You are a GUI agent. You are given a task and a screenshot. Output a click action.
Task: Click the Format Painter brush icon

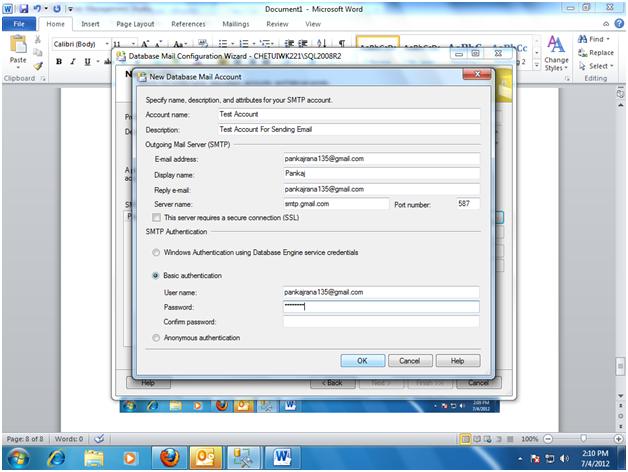click(38, 66)
